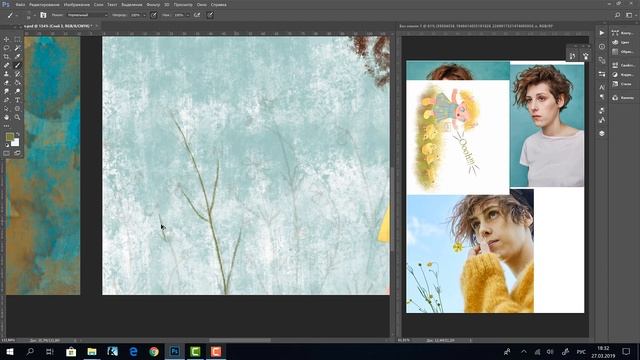Select the Zoom tool
The height and width of the screenshot is (360, 640).
click(x=17, y=117)
